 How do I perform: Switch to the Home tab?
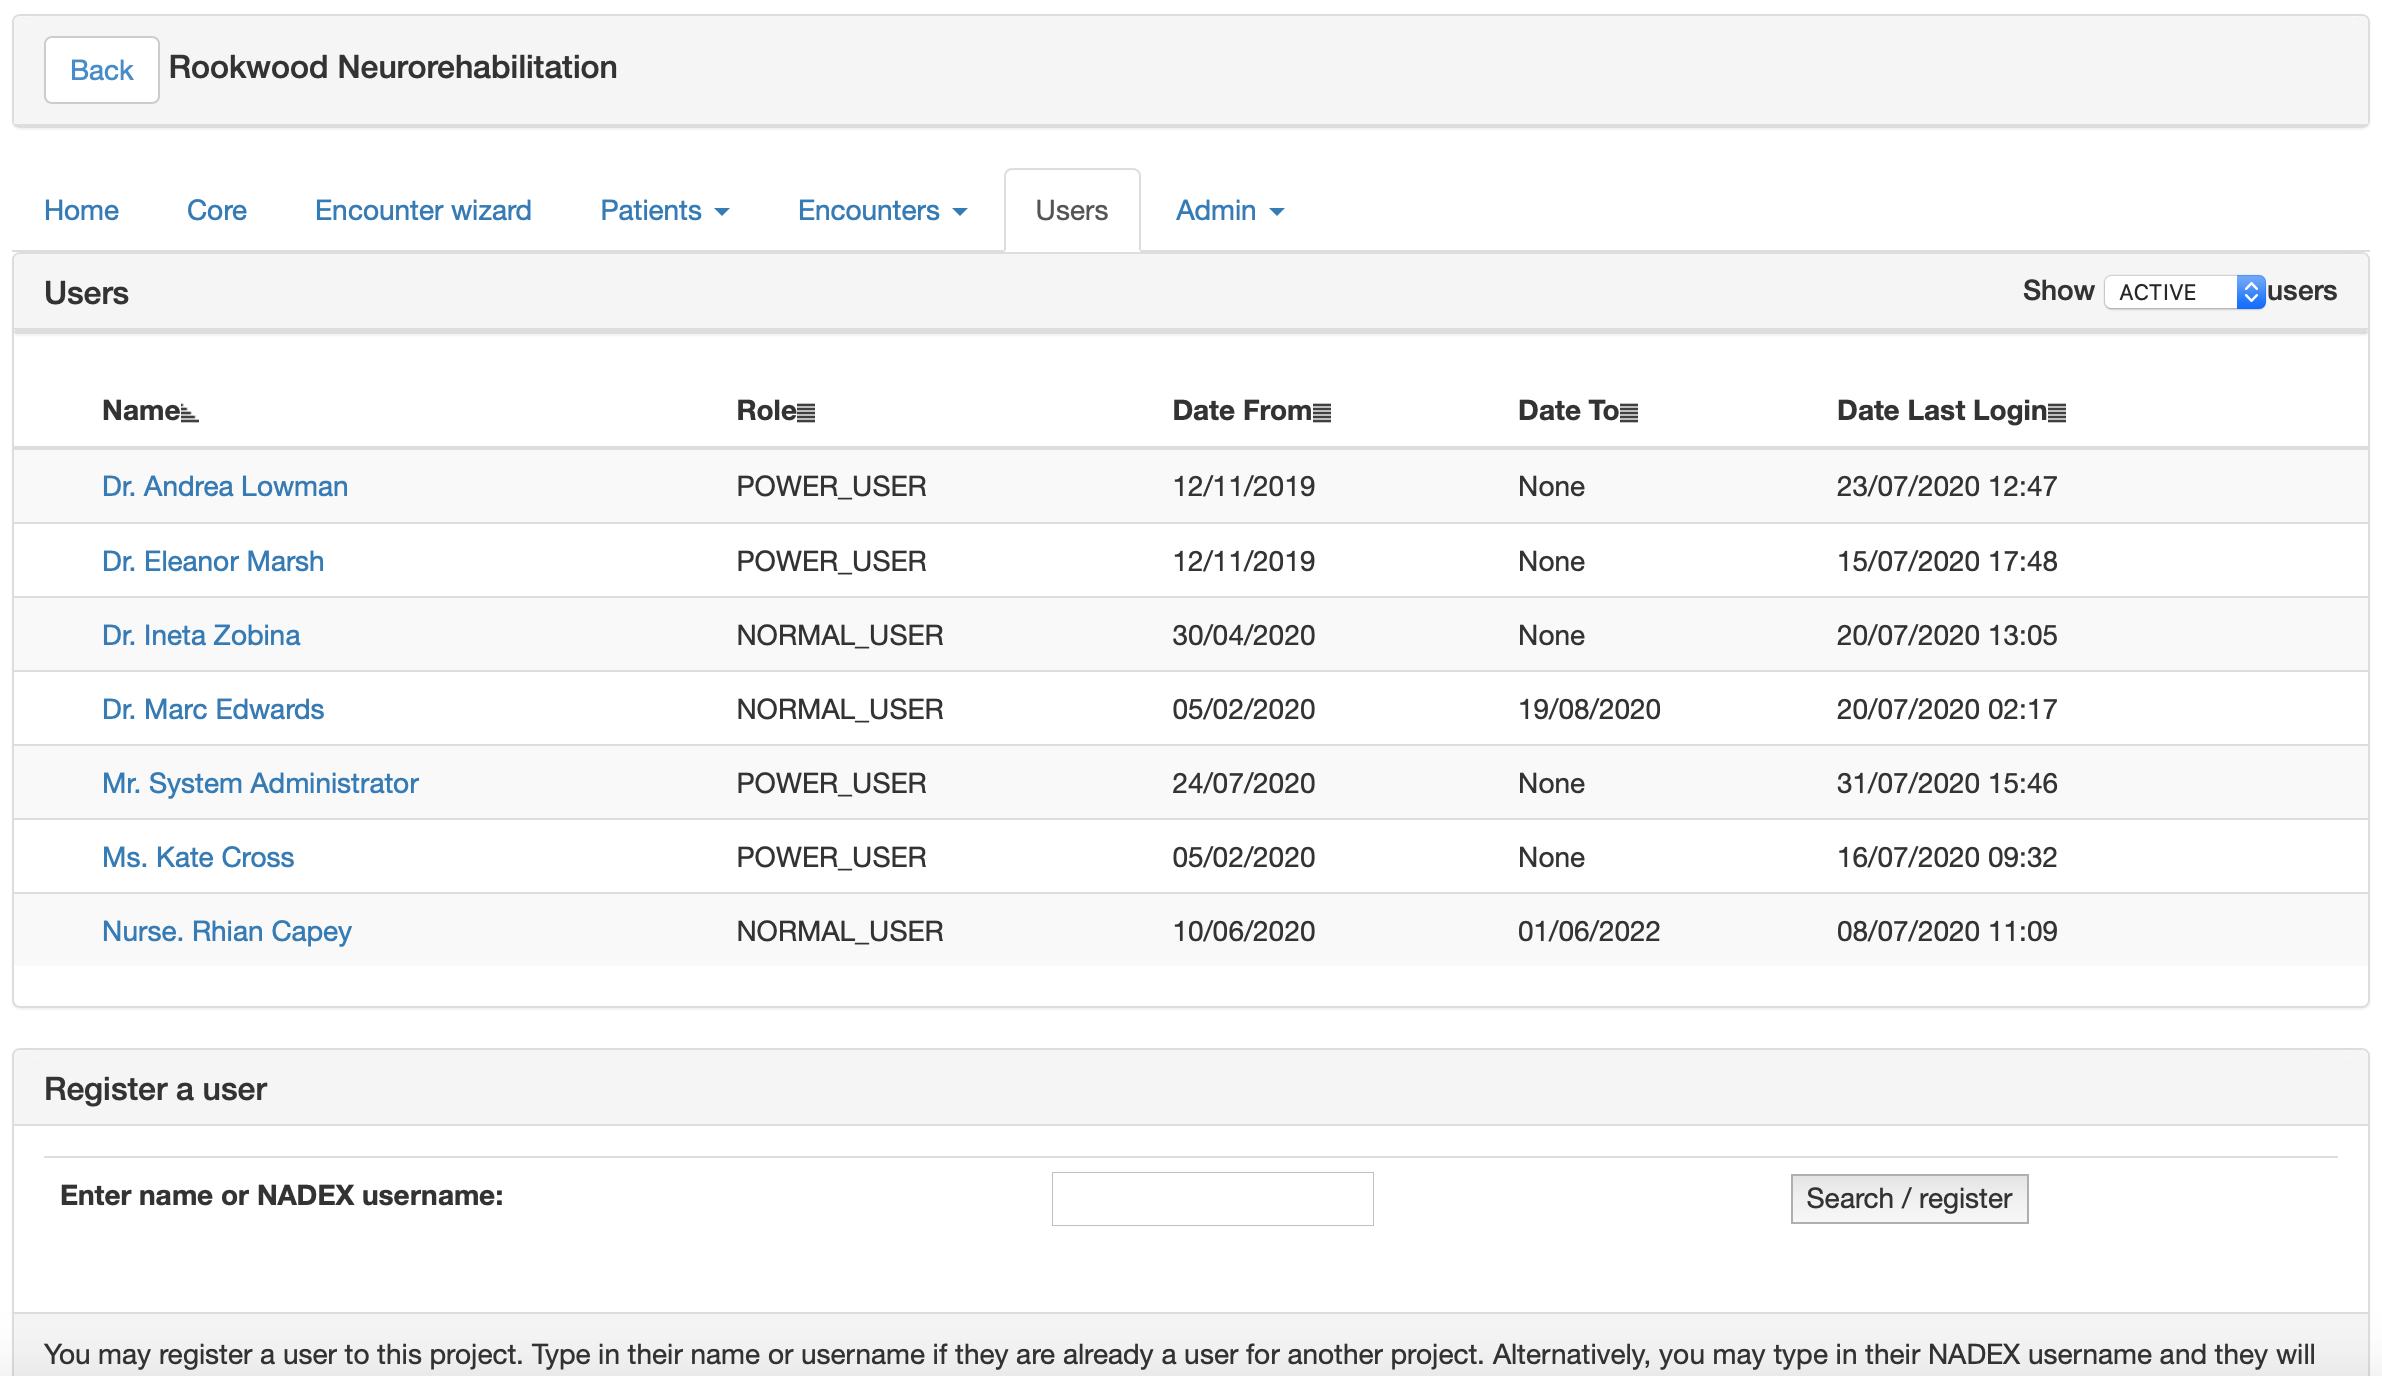(x=81, y=211)
